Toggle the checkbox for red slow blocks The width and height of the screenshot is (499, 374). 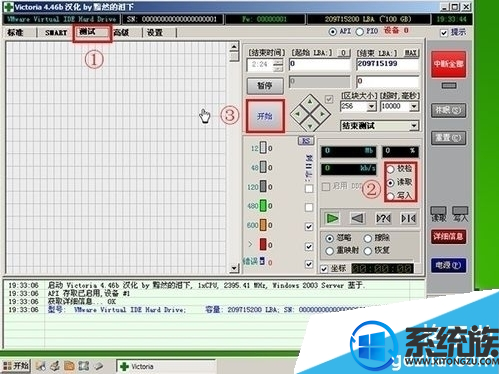click(x=309, y=247)
